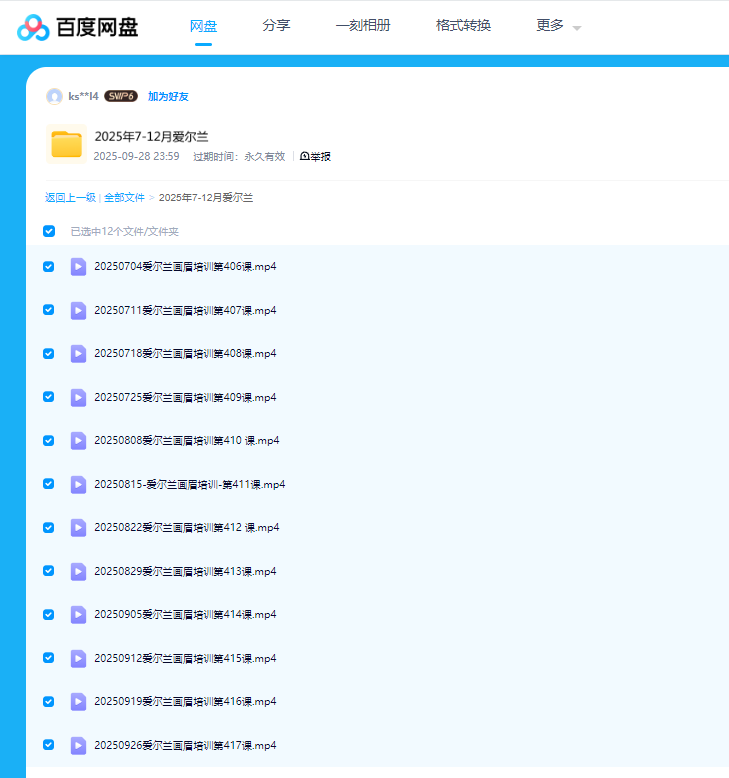Open the 格式转换 tab
729x778 pixels.
point(464,25)
